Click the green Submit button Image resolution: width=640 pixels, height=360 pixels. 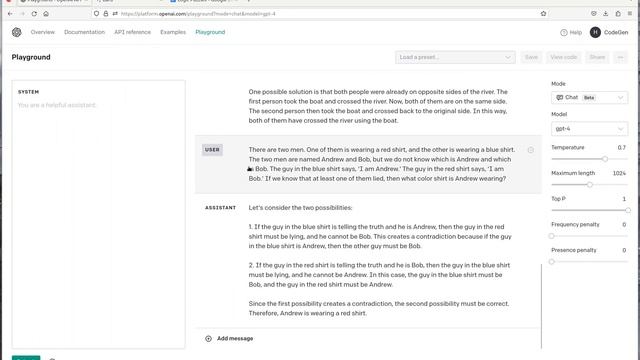coord(26,358)
